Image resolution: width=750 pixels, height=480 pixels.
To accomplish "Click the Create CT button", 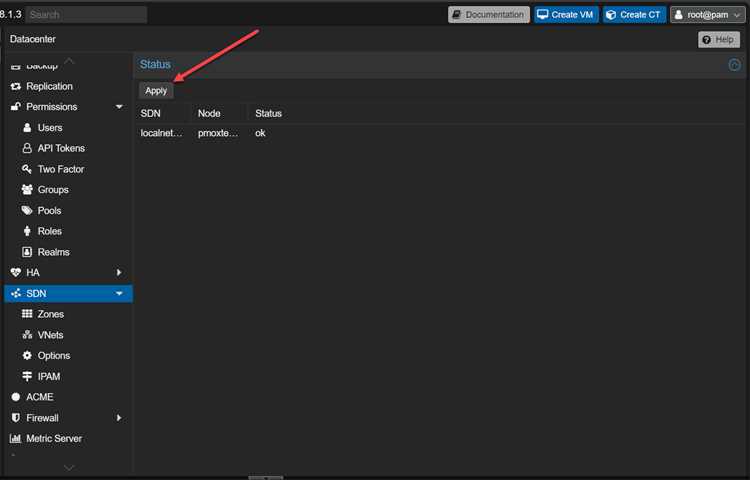I will point(634,15).
